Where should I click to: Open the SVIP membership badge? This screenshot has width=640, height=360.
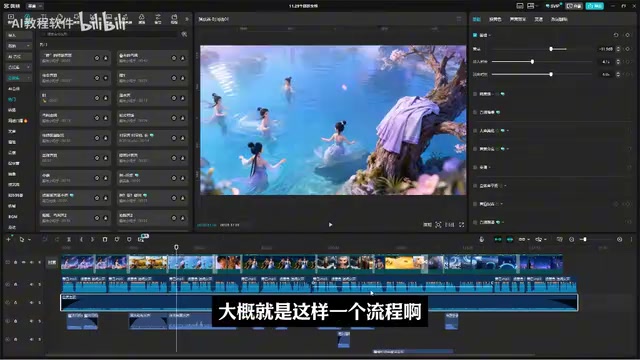pos(554,6)
